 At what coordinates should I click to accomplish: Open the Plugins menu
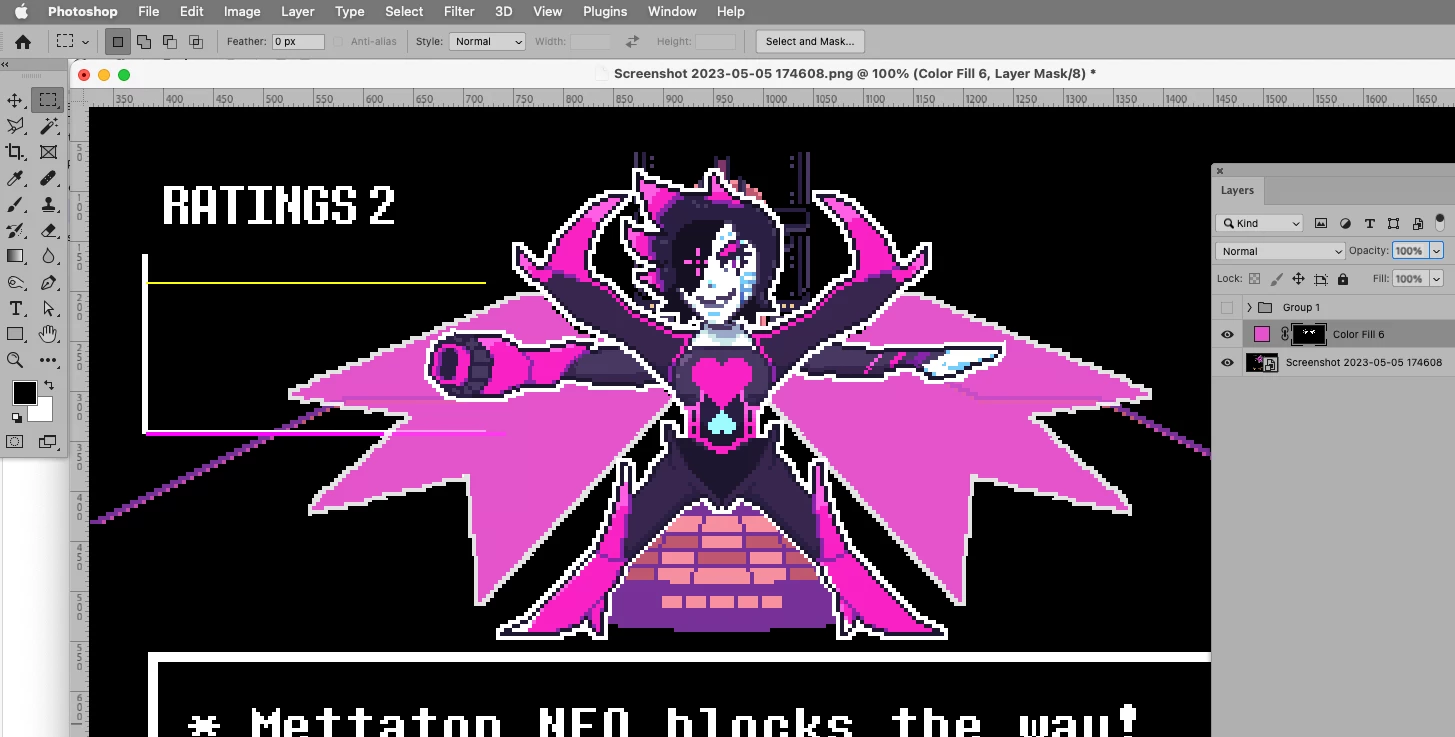604,11
